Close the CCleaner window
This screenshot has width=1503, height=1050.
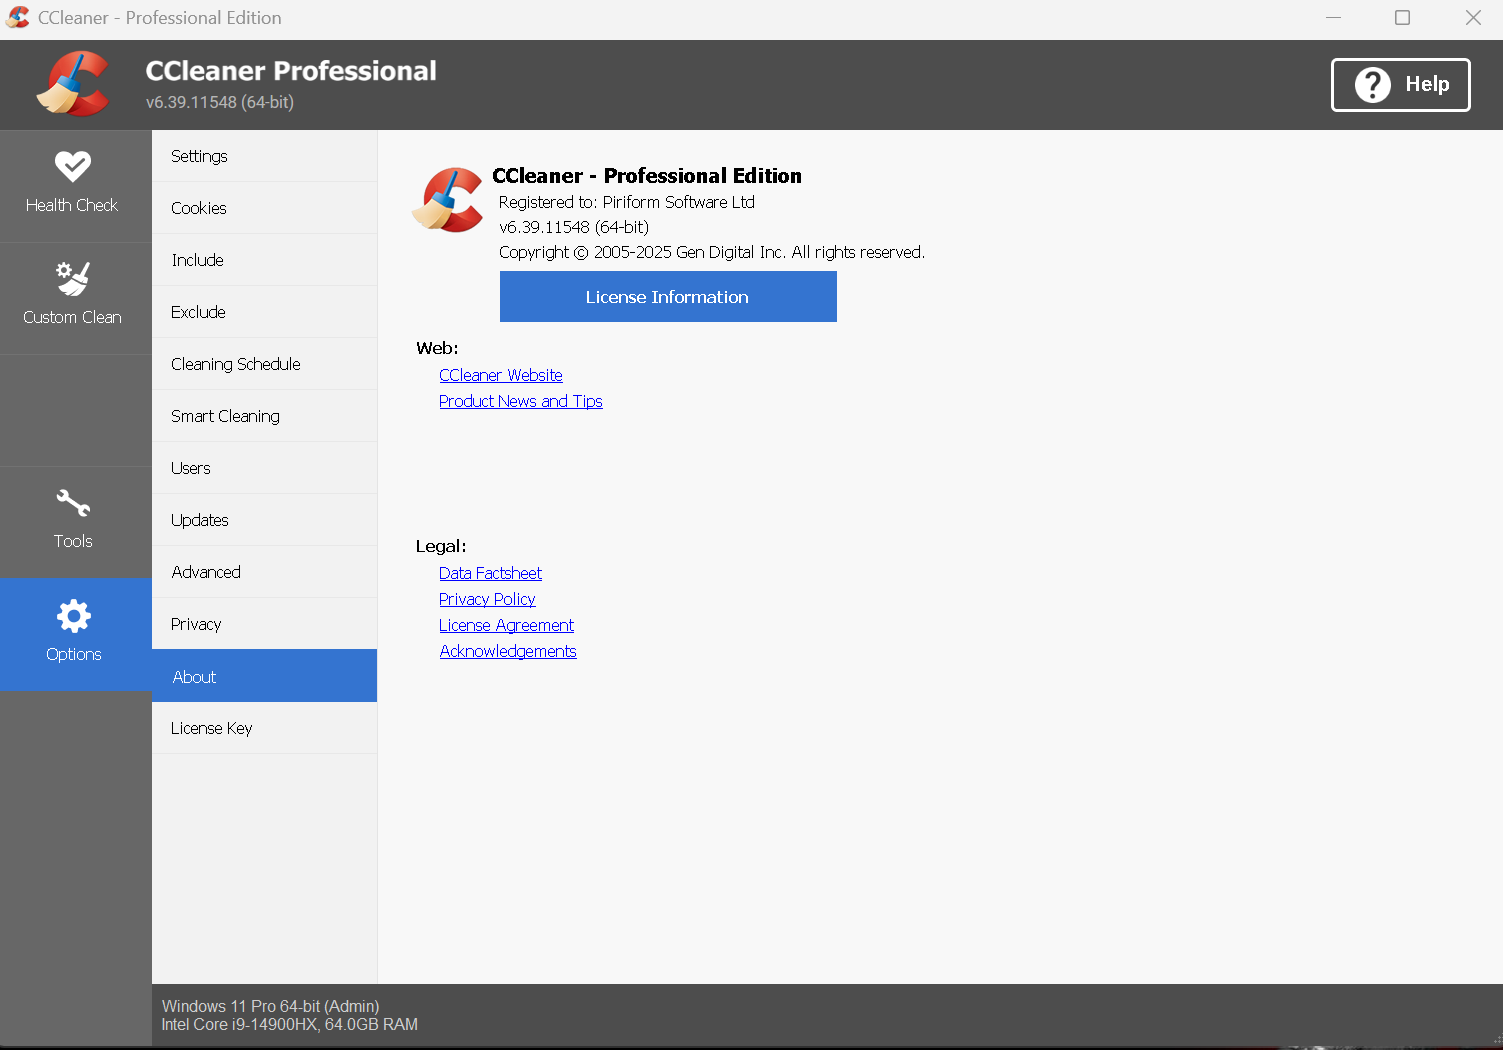coord(1473,17)
